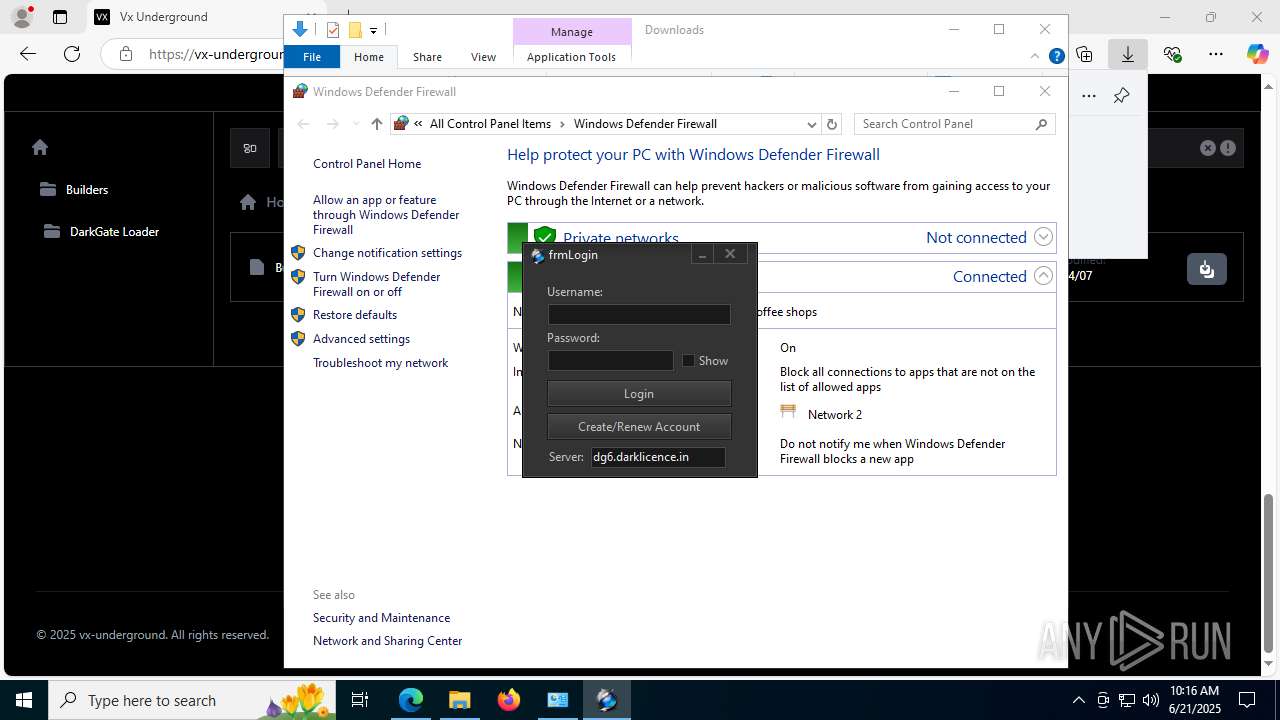Click shield icon beside Advanced settings
The height and width of the screenshot is (720, 1280).
click(298, 339)
